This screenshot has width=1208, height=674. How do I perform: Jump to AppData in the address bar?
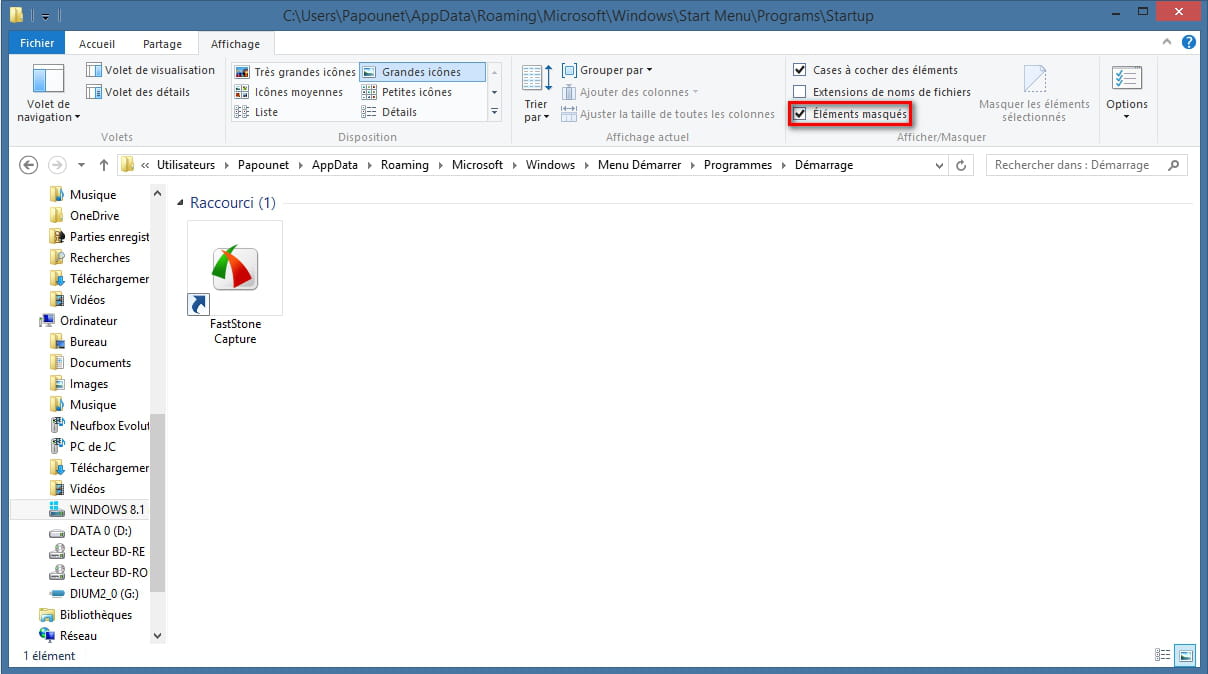pyautogui.click(x=334, y=165)
